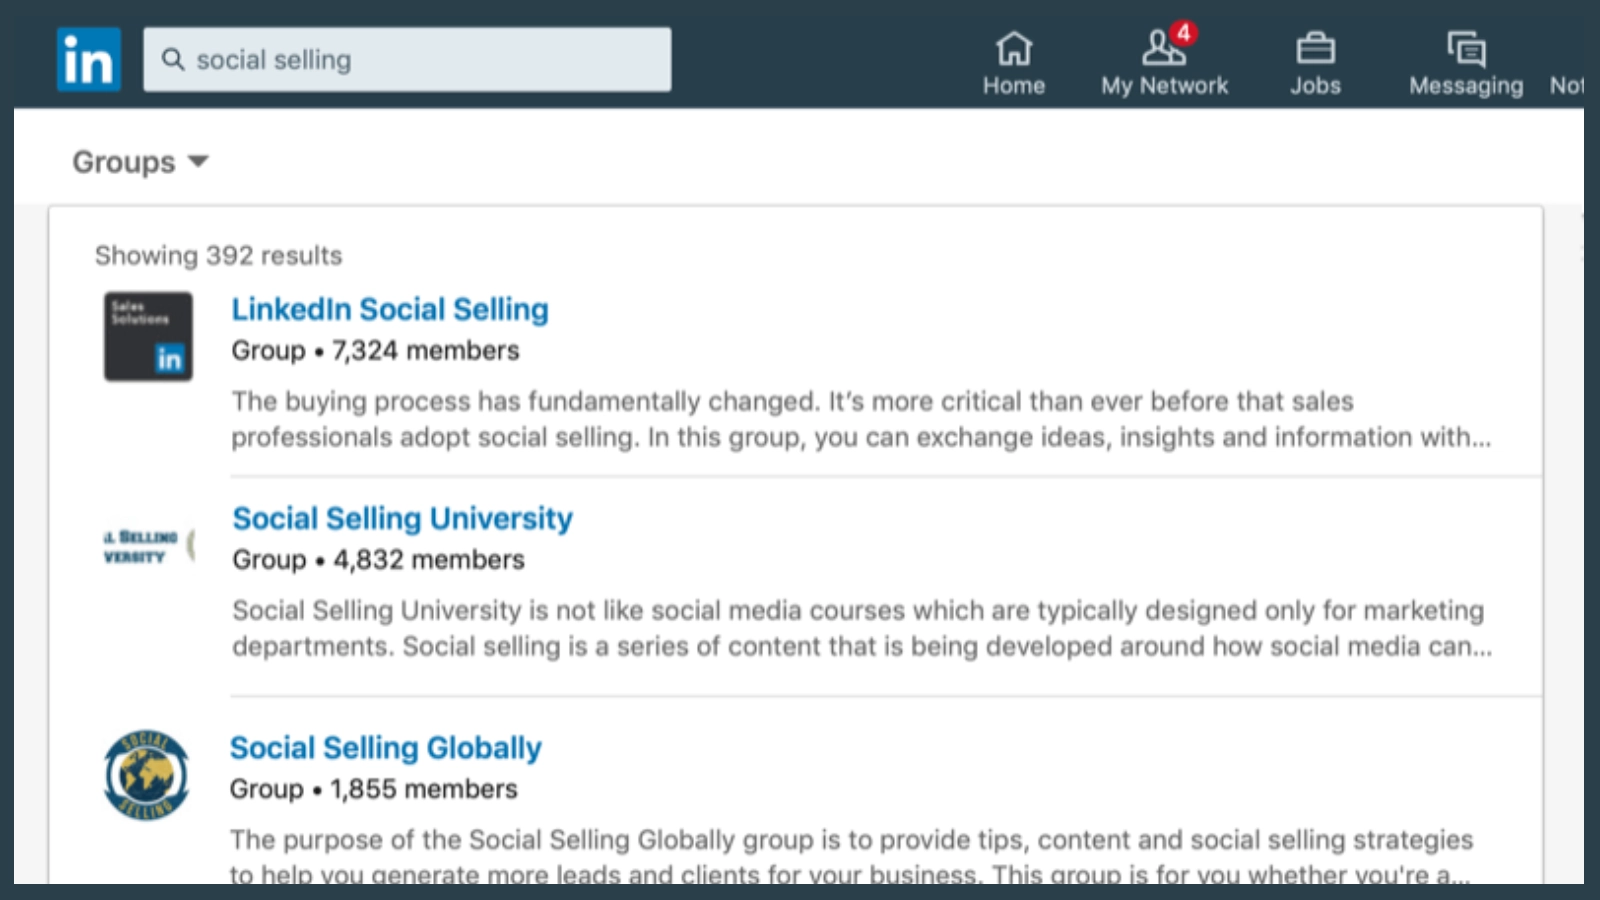This screenshot has height=900, width=1600.
Task: Open Social Selling Globally group link
Action: pyautogui.click(x=385, y=747)
